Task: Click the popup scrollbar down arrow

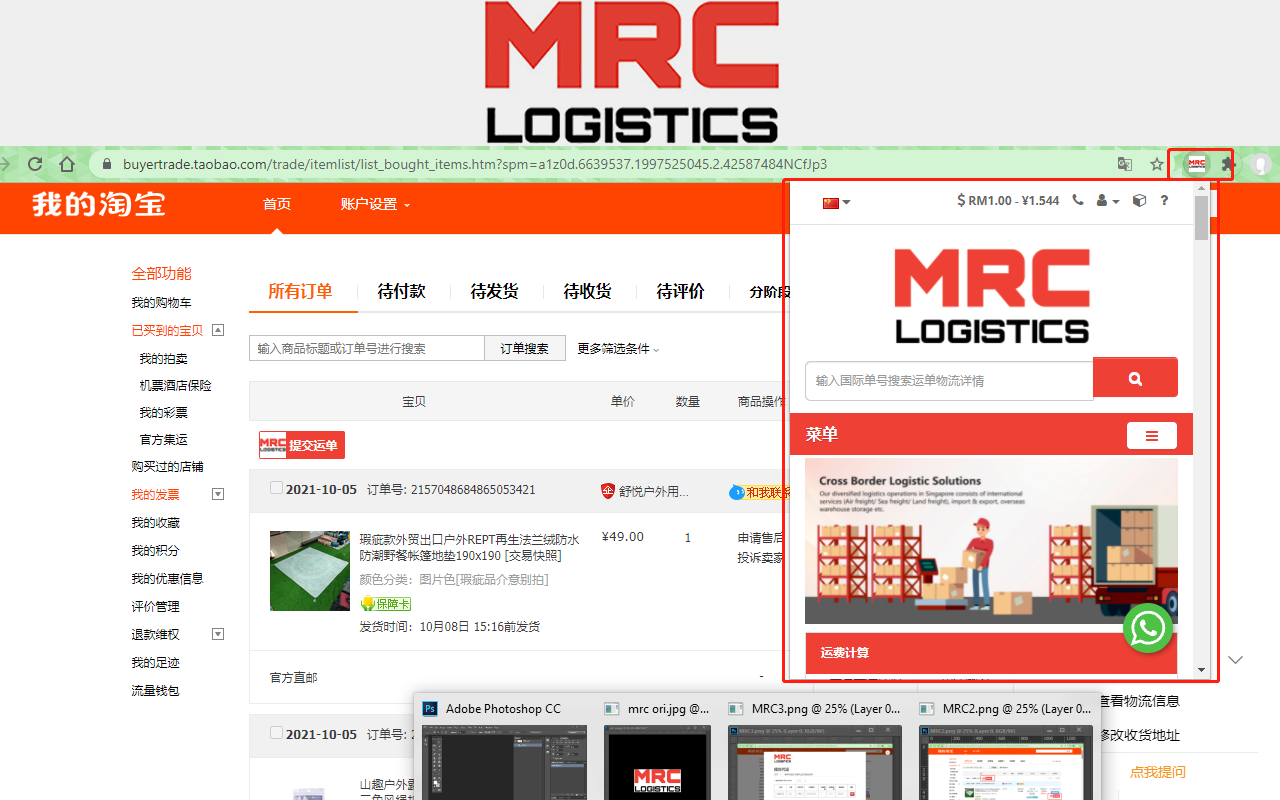Action: click(x=1201, y=669)
